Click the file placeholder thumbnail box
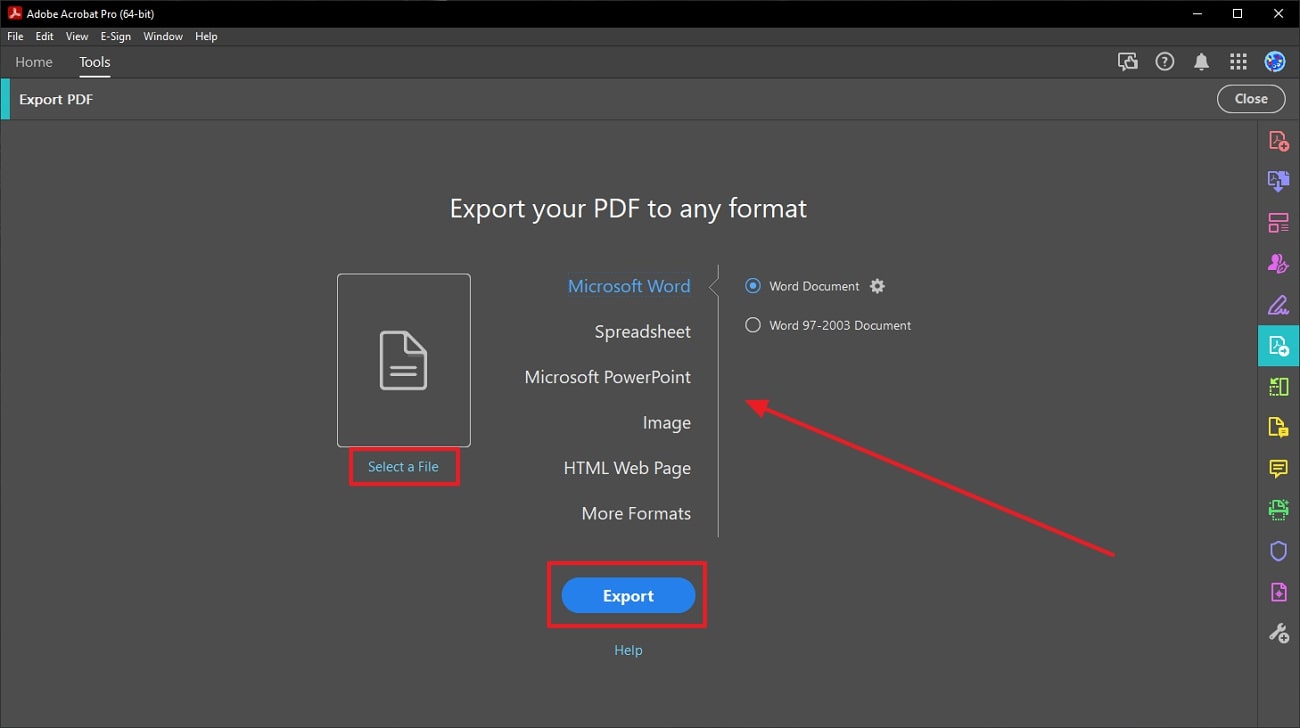The width and height of the screenshot is (1300, 728). [x=404, y=360]
